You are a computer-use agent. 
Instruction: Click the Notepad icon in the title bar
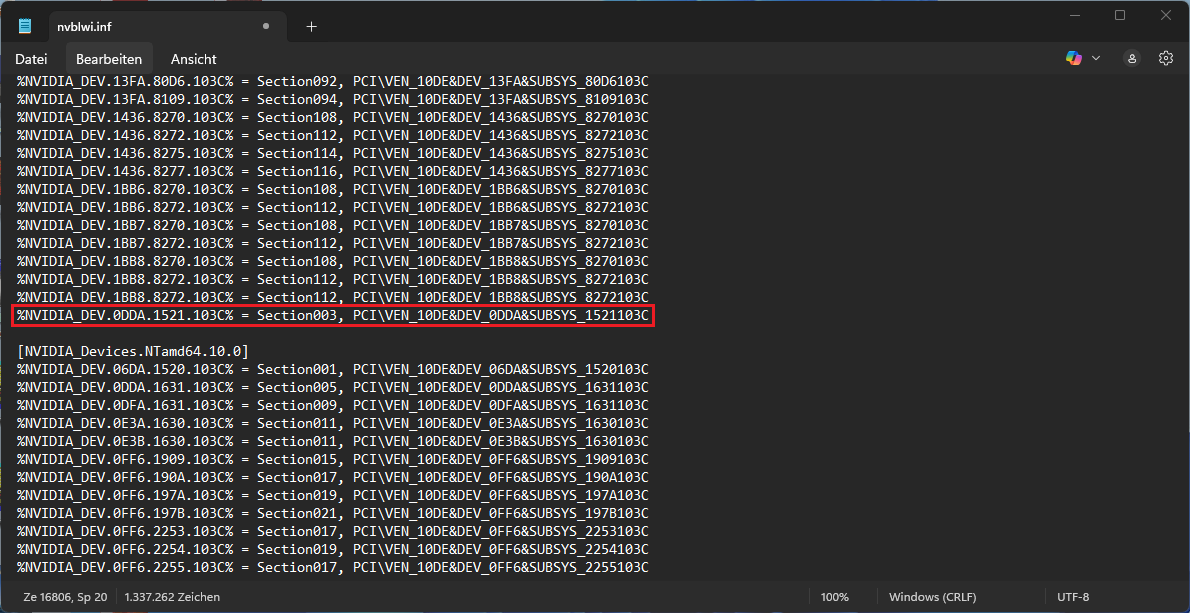(23, 26)
